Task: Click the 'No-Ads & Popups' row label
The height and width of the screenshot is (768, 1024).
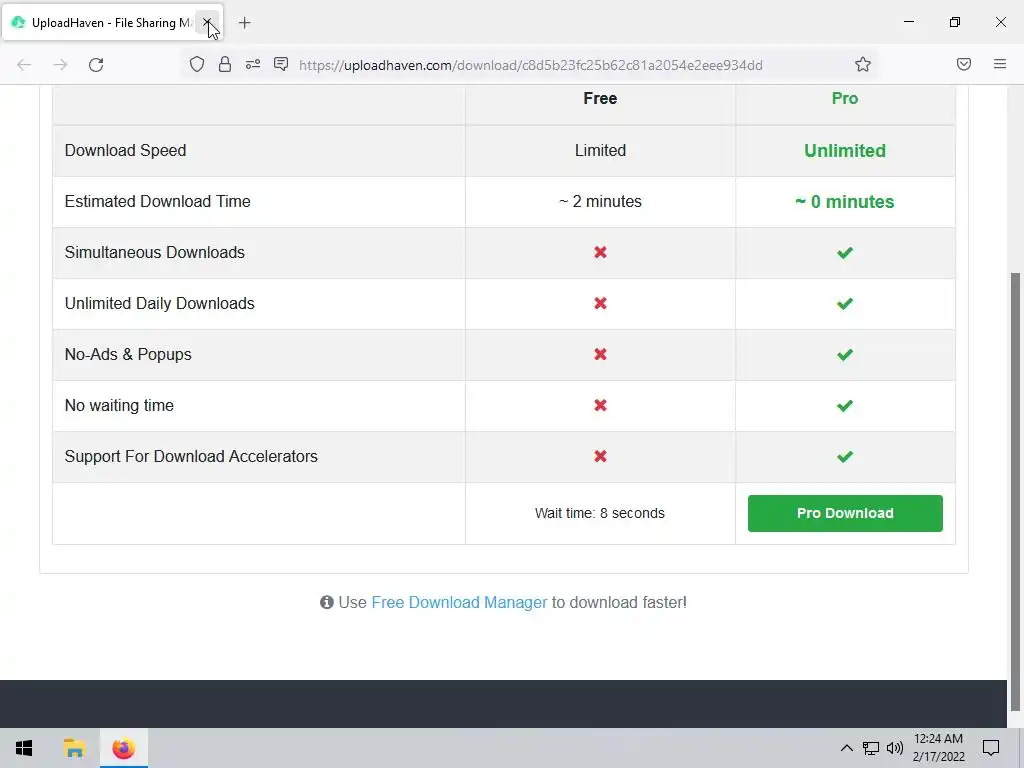Action: pos(128,354)
